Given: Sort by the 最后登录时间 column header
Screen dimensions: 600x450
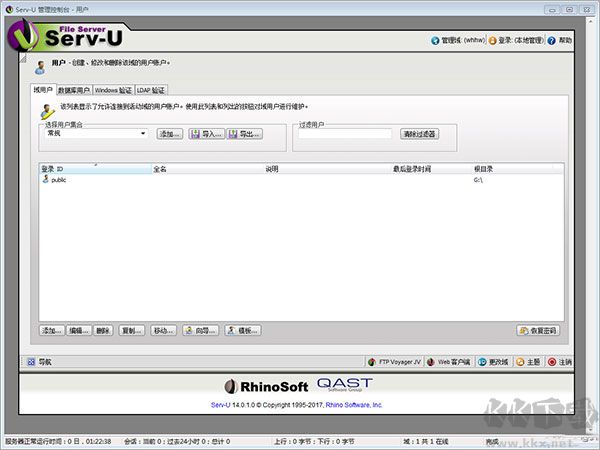Looking at the screenshot, I should [x=432, y=169].
